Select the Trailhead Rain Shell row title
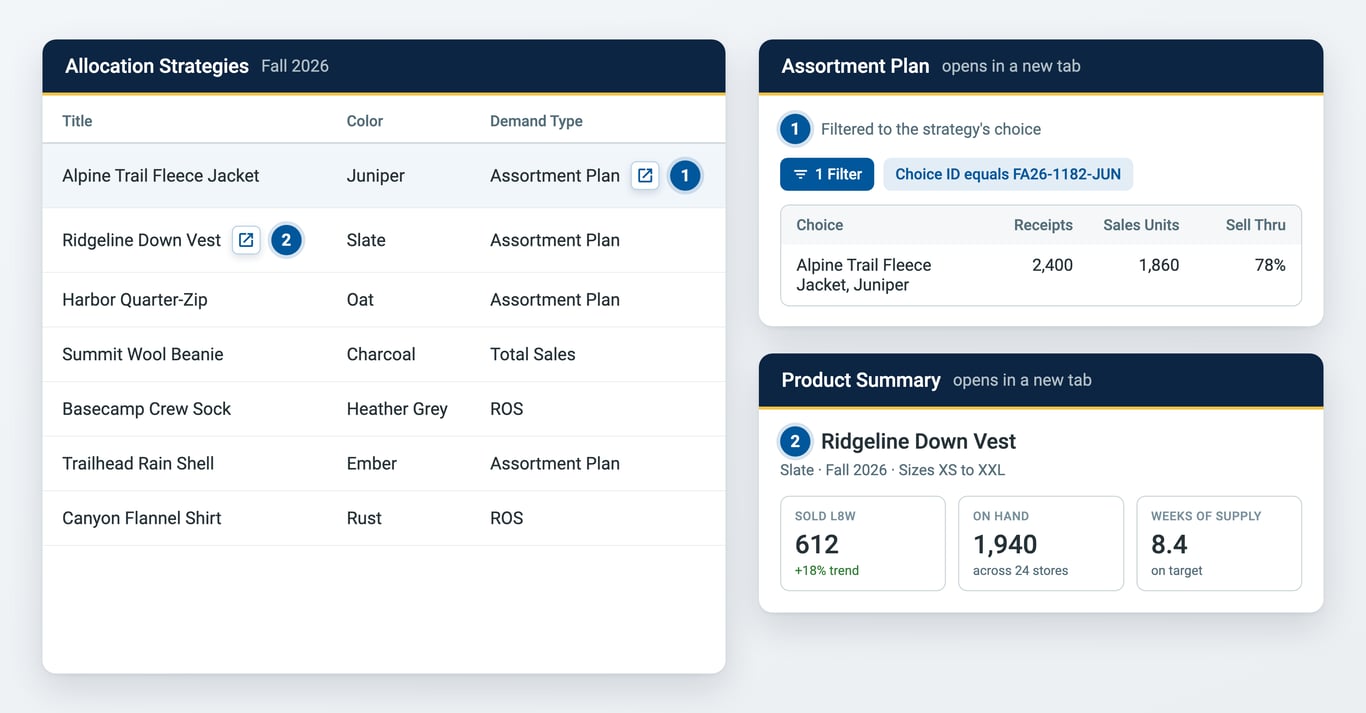Image resolution: width=1366 pixels, height=713 pixels. [138, 463]
